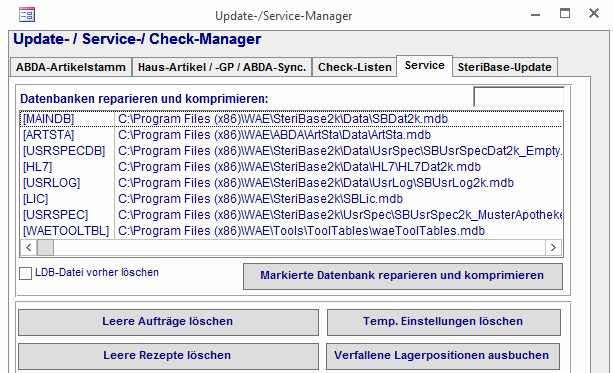Click the Access form icon in title bar
The image size is (614, 373).
point(27,15)
